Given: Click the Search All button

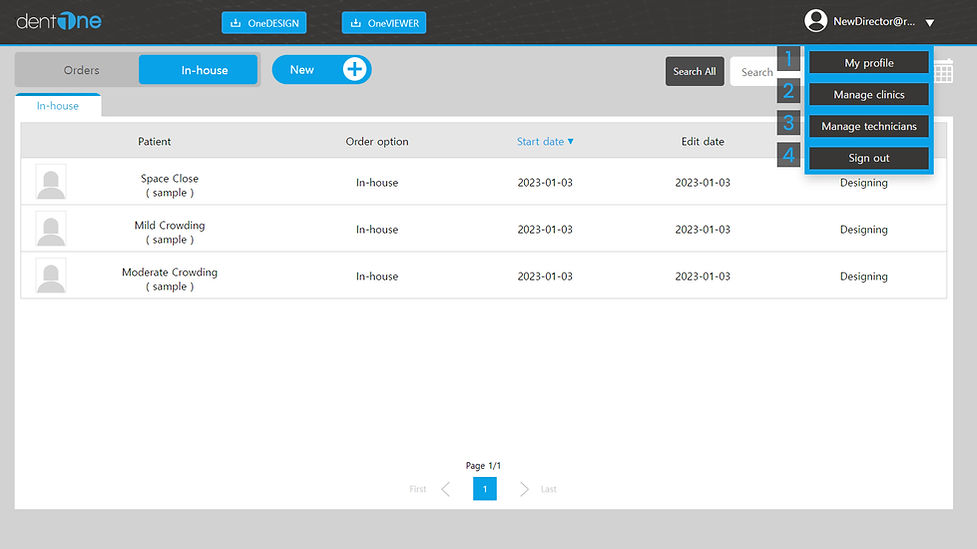Looking at the screenshot, I should pos(694,71).
